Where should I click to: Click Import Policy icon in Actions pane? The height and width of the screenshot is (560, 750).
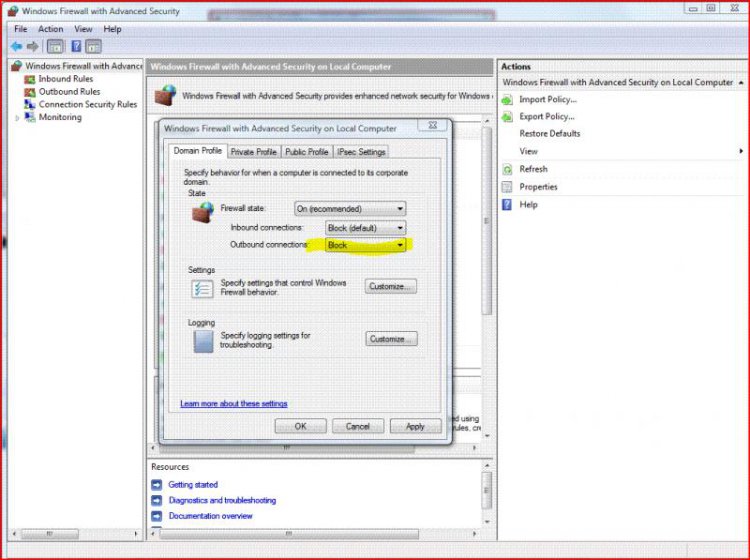[x=508, y=99]
